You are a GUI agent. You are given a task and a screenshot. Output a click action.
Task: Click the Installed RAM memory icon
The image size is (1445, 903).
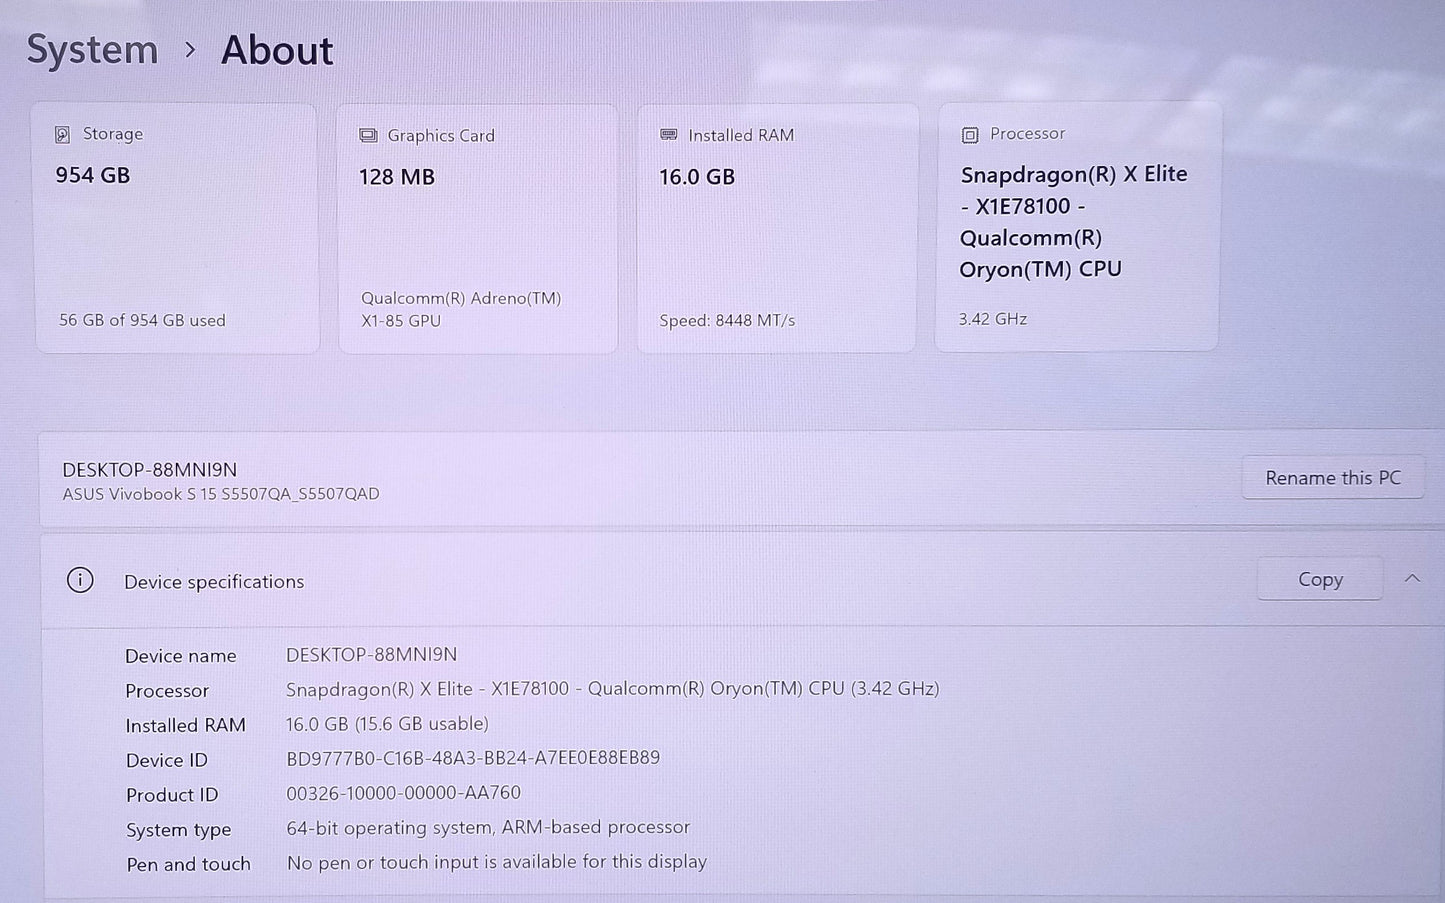tap(669, 135)
